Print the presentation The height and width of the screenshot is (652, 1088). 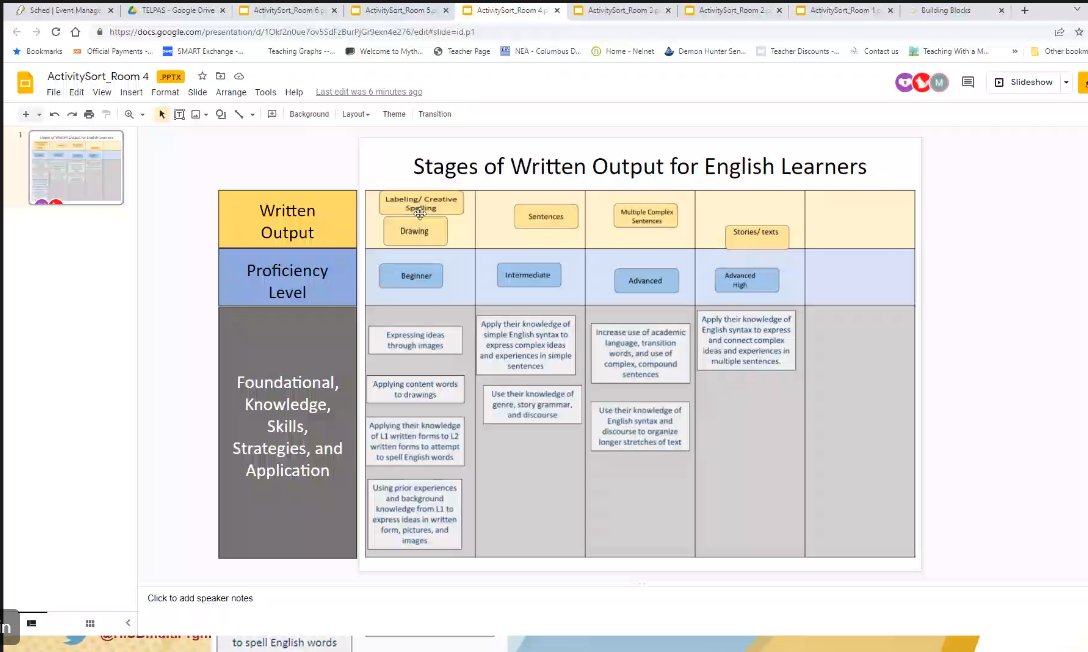tap(89, 114)
